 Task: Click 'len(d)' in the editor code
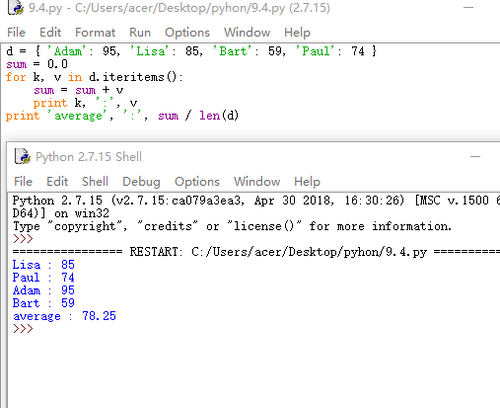click(x=219, y=116)
